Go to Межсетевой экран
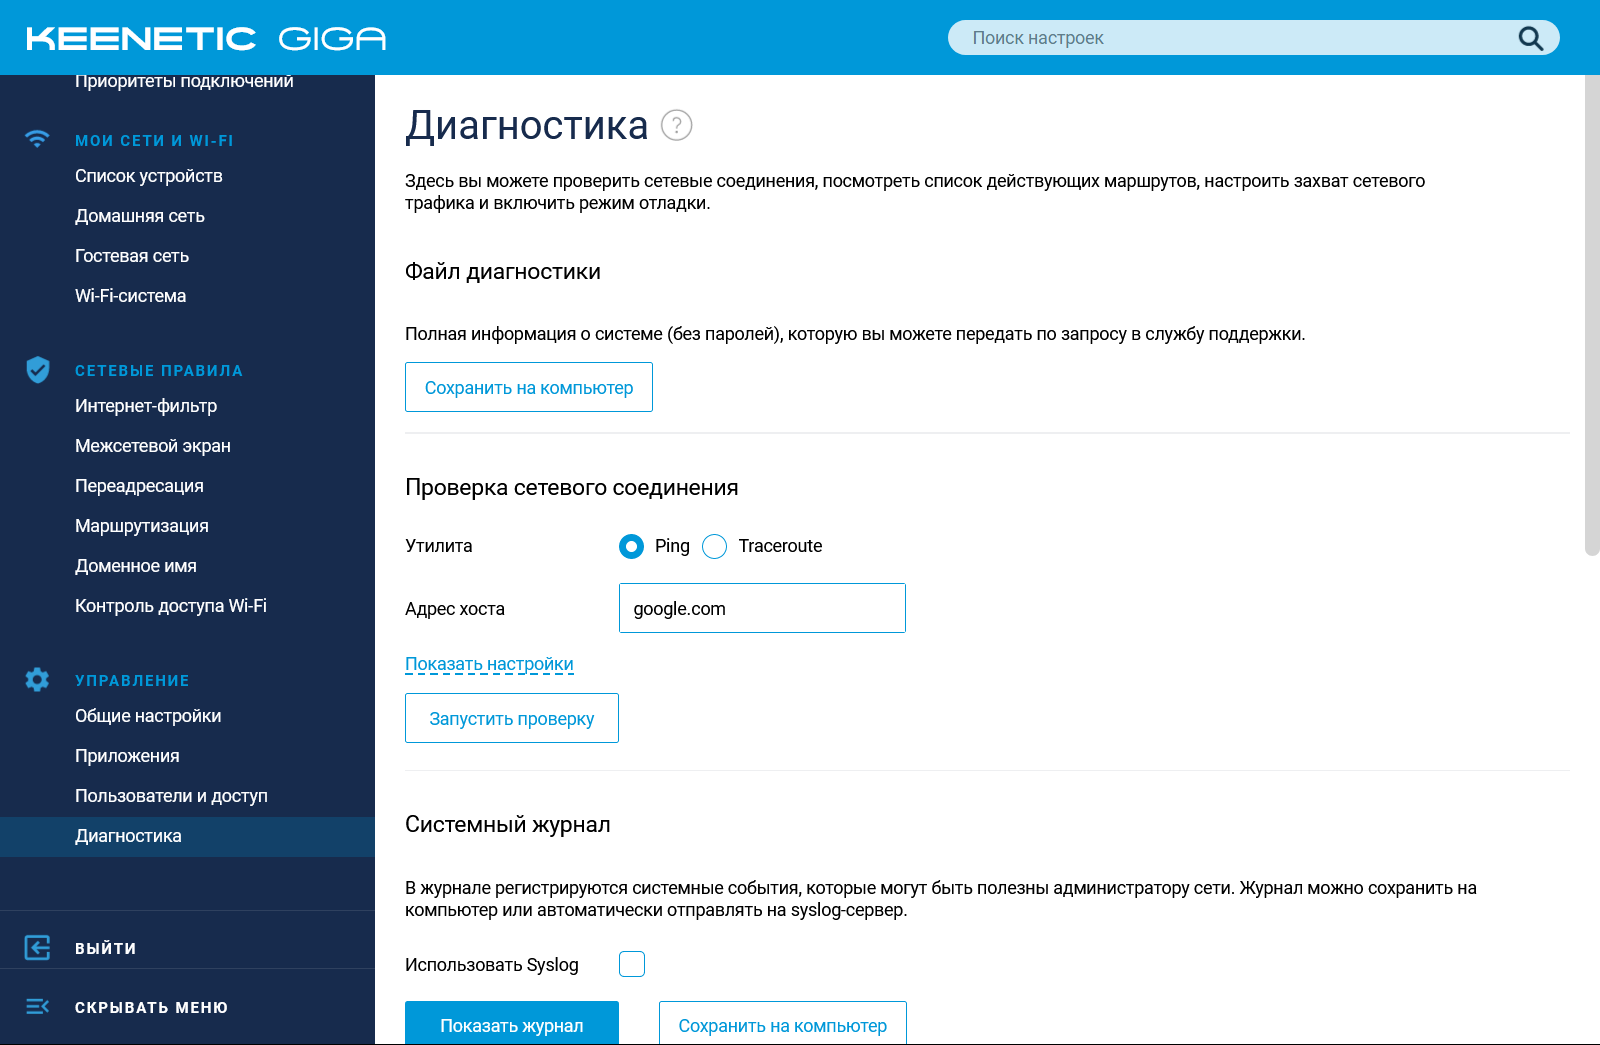The height and width of the screenshot is (1045, 1600). [153, 446]
